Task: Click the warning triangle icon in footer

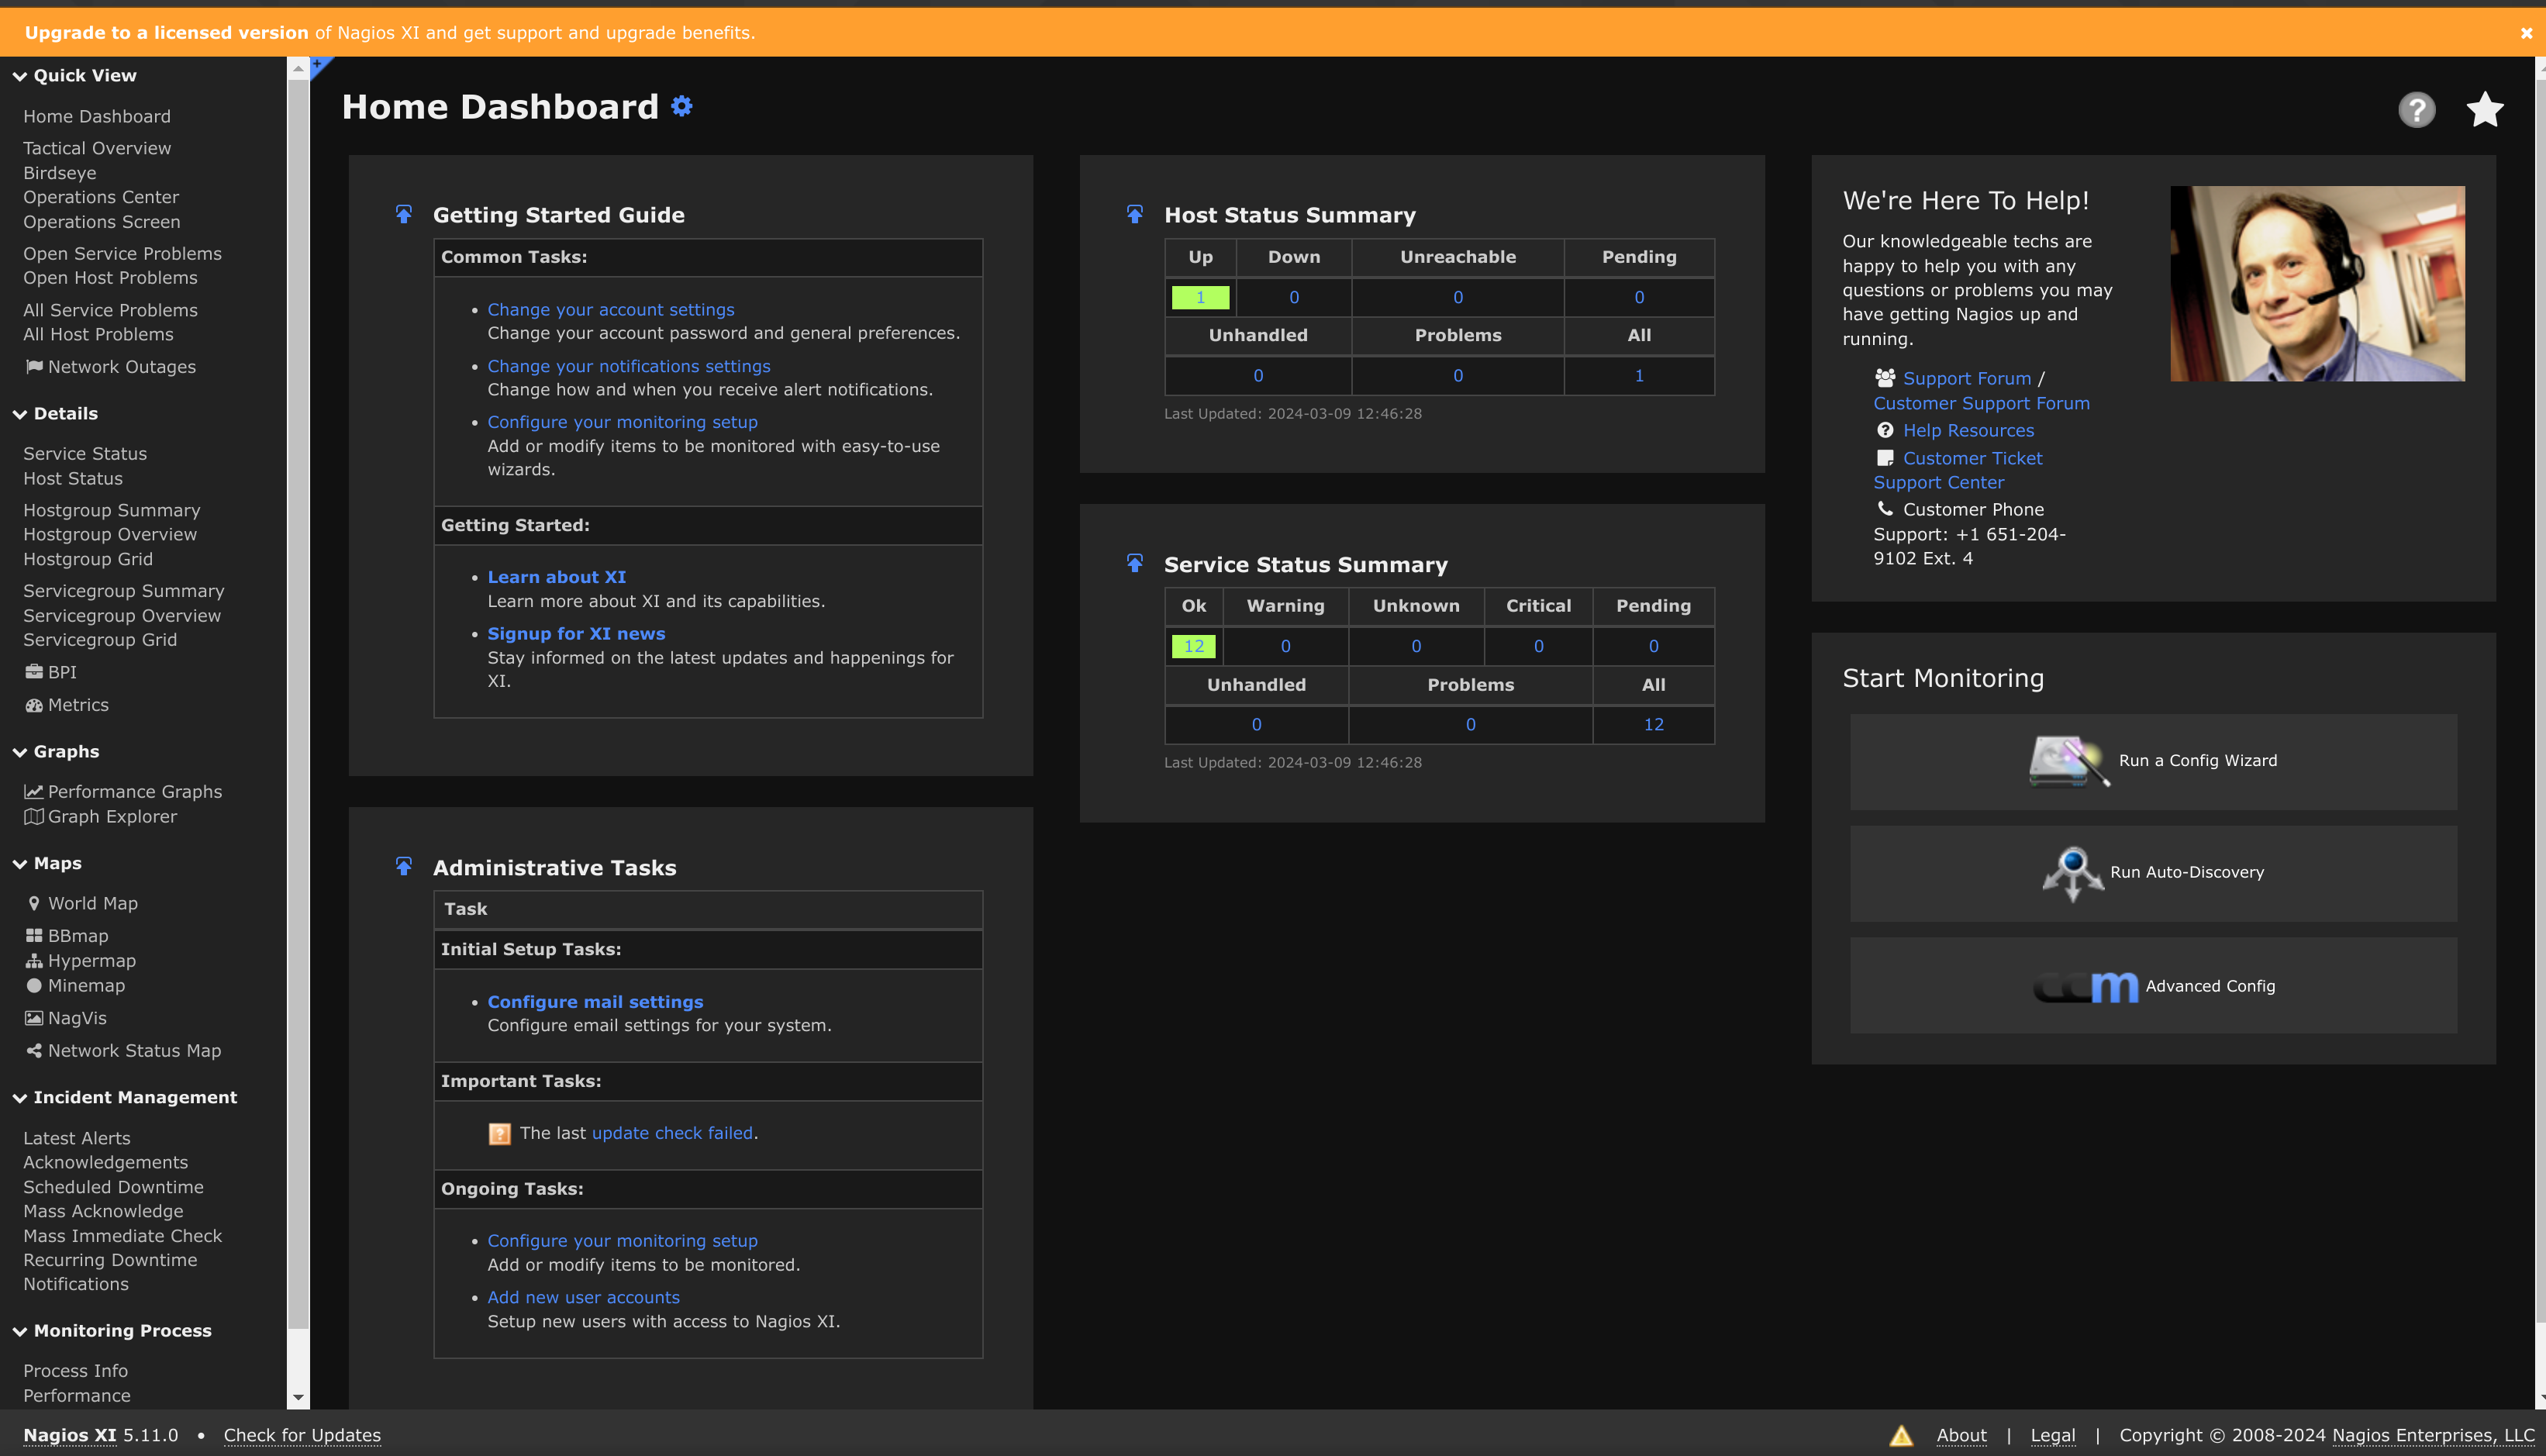Action: tap(1901, 1436)
